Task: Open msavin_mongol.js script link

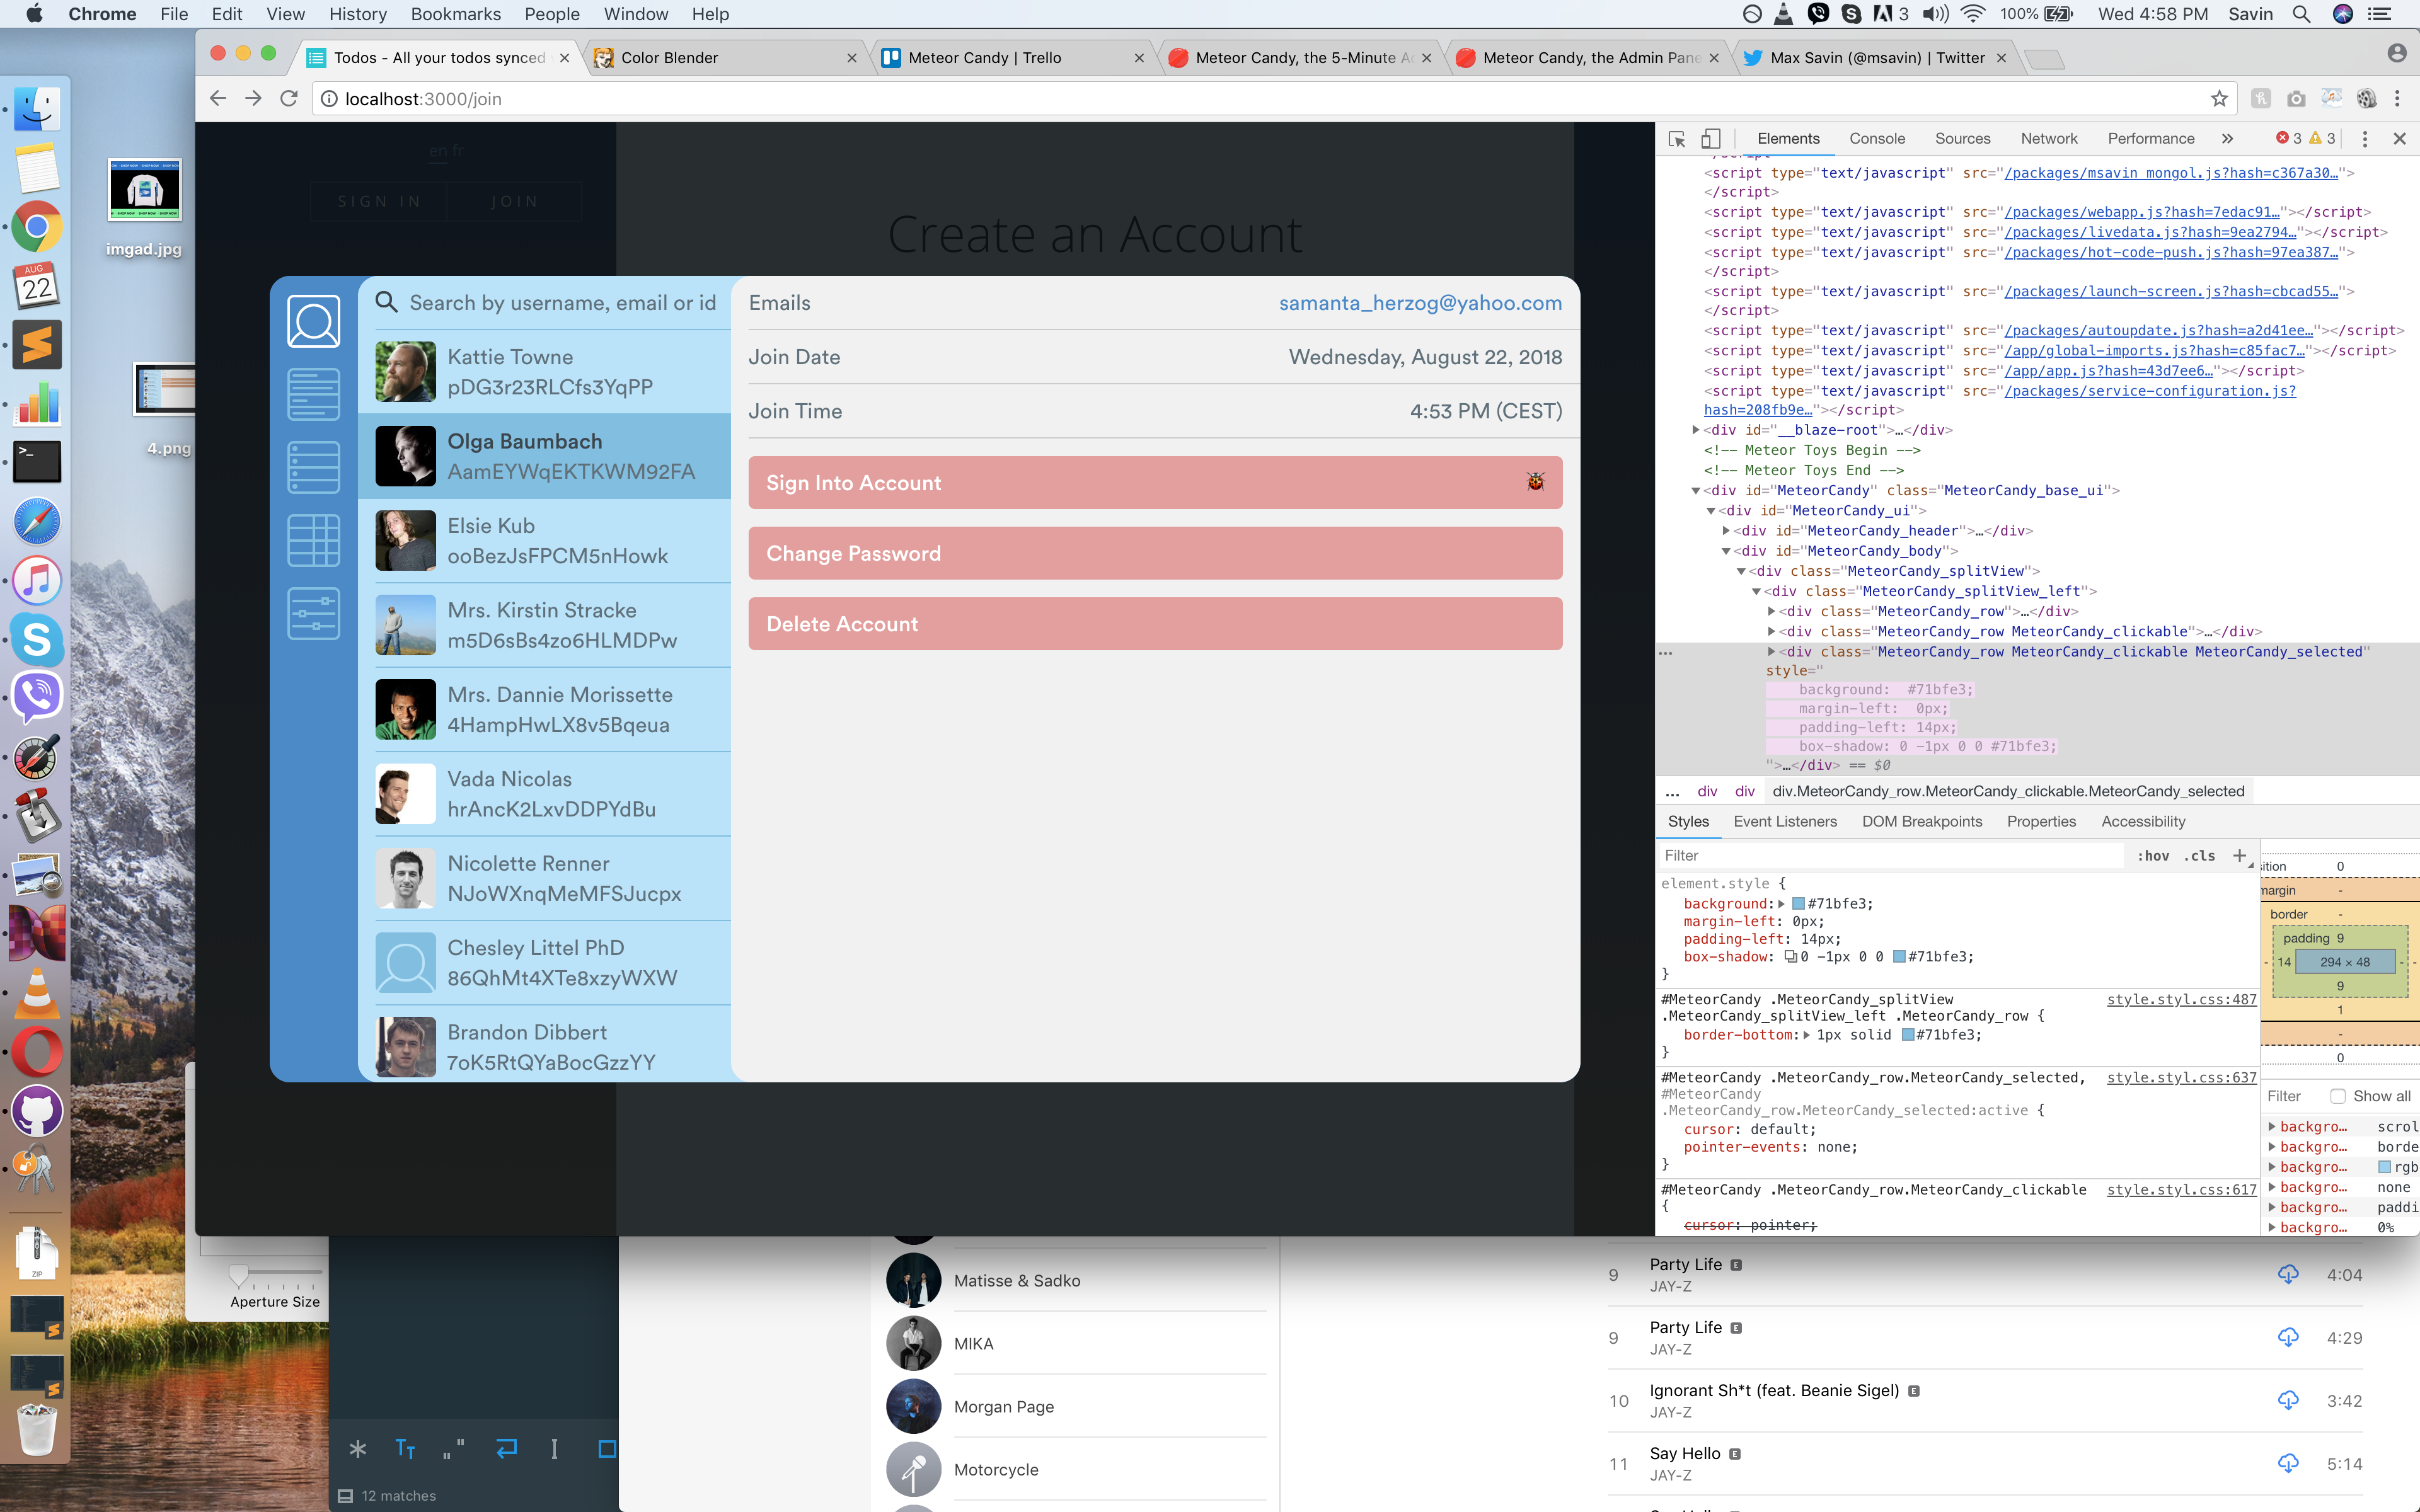Action: coord(2171,173)
